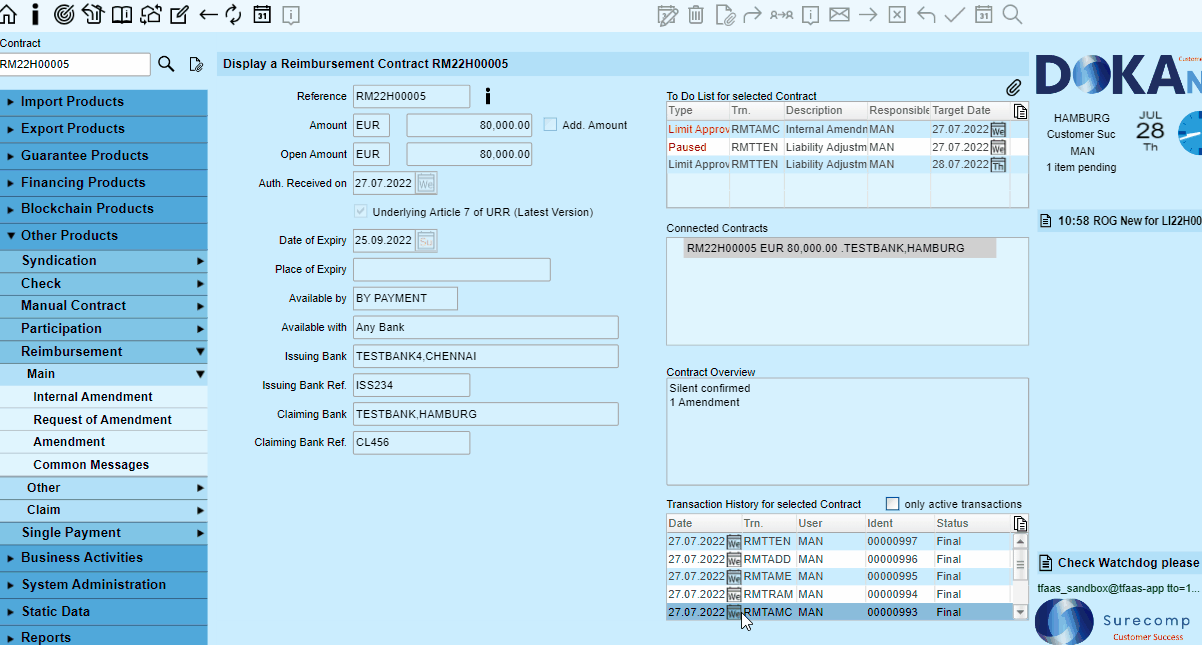Image resolution: width=1202 pixels, height=645 pixels.
Task: Expand the Syndication submenu
Action: coord(104,261)
